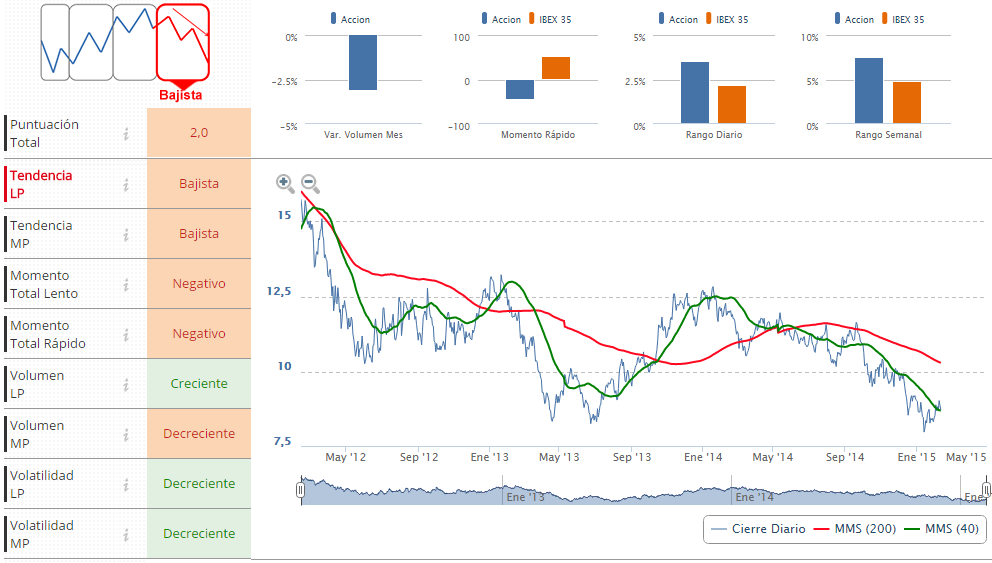Viewport: 992px width, 563px height.
Task: Zoom in on the price chart
Action: 285,183
